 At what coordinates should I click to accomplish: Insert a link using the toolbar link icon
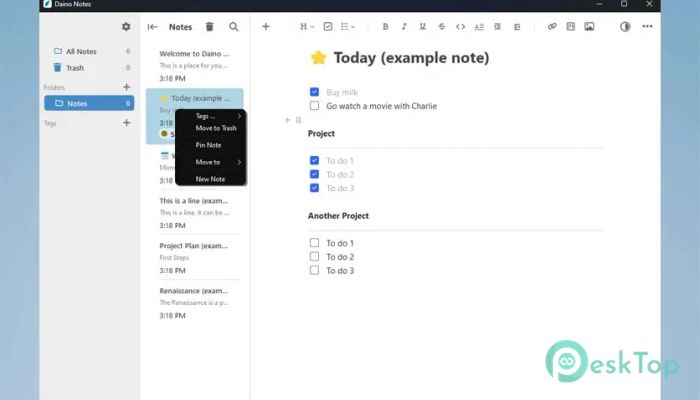click(x=552, y=26)
